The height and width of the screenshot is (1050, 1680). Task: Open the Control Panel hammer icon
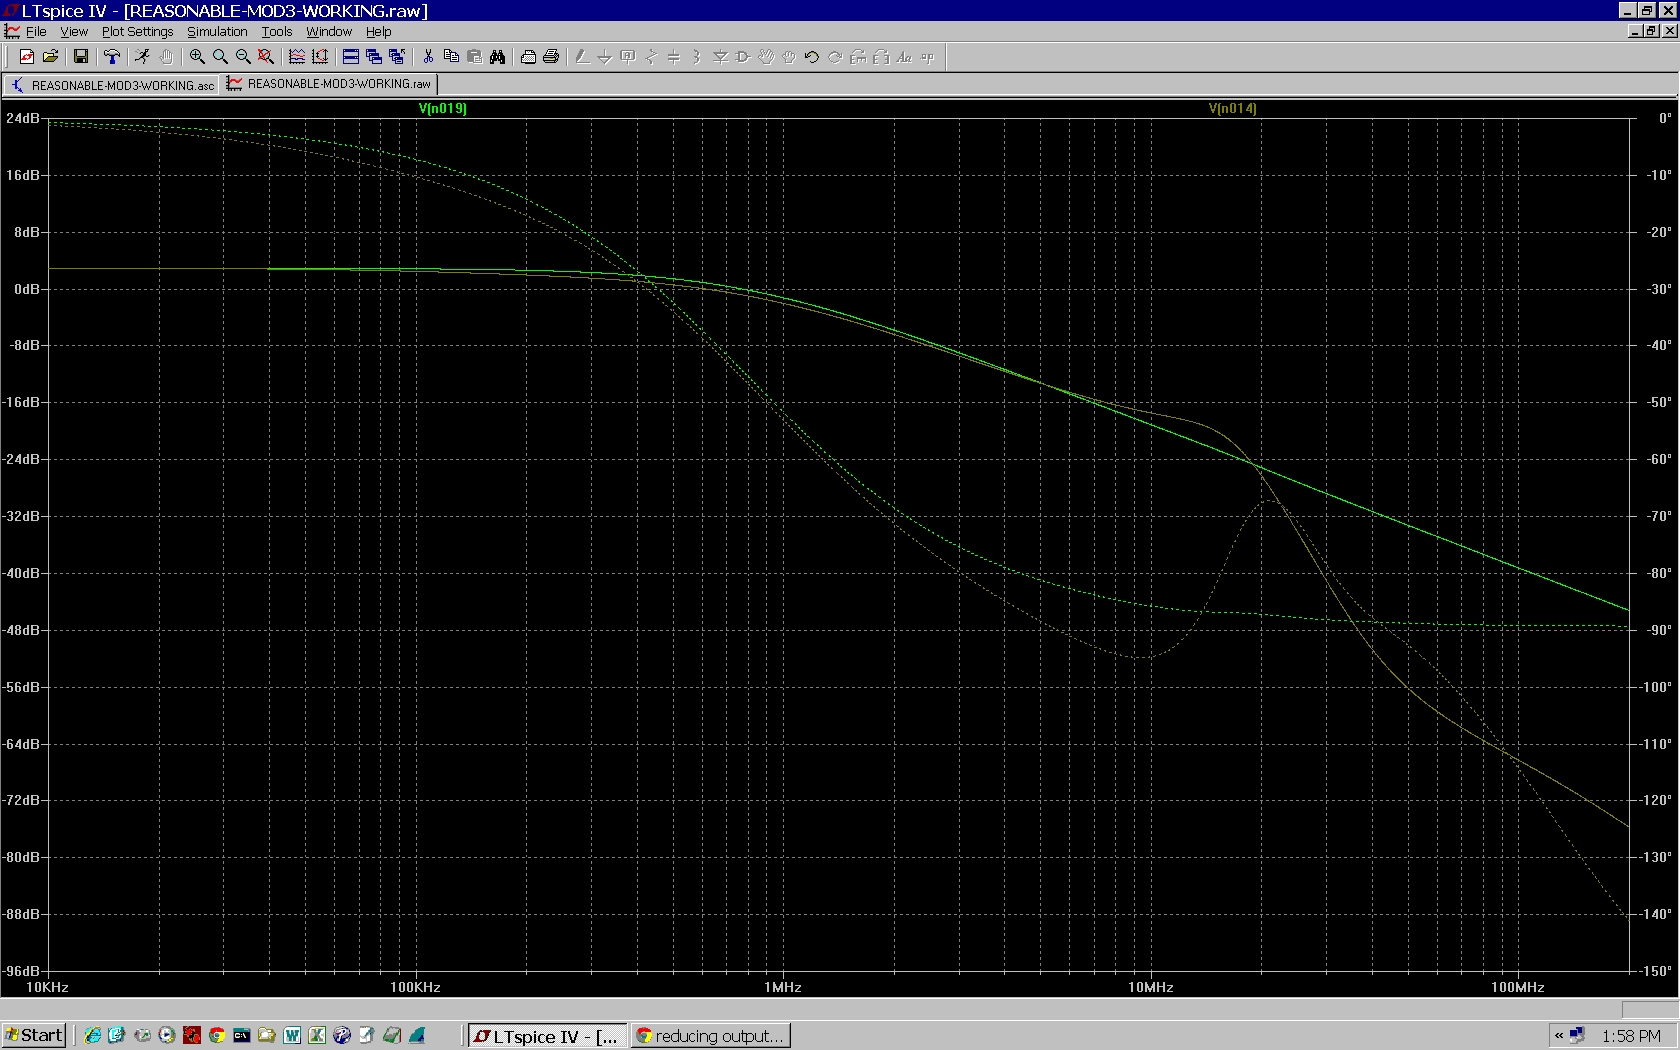[x=112, y=57]
